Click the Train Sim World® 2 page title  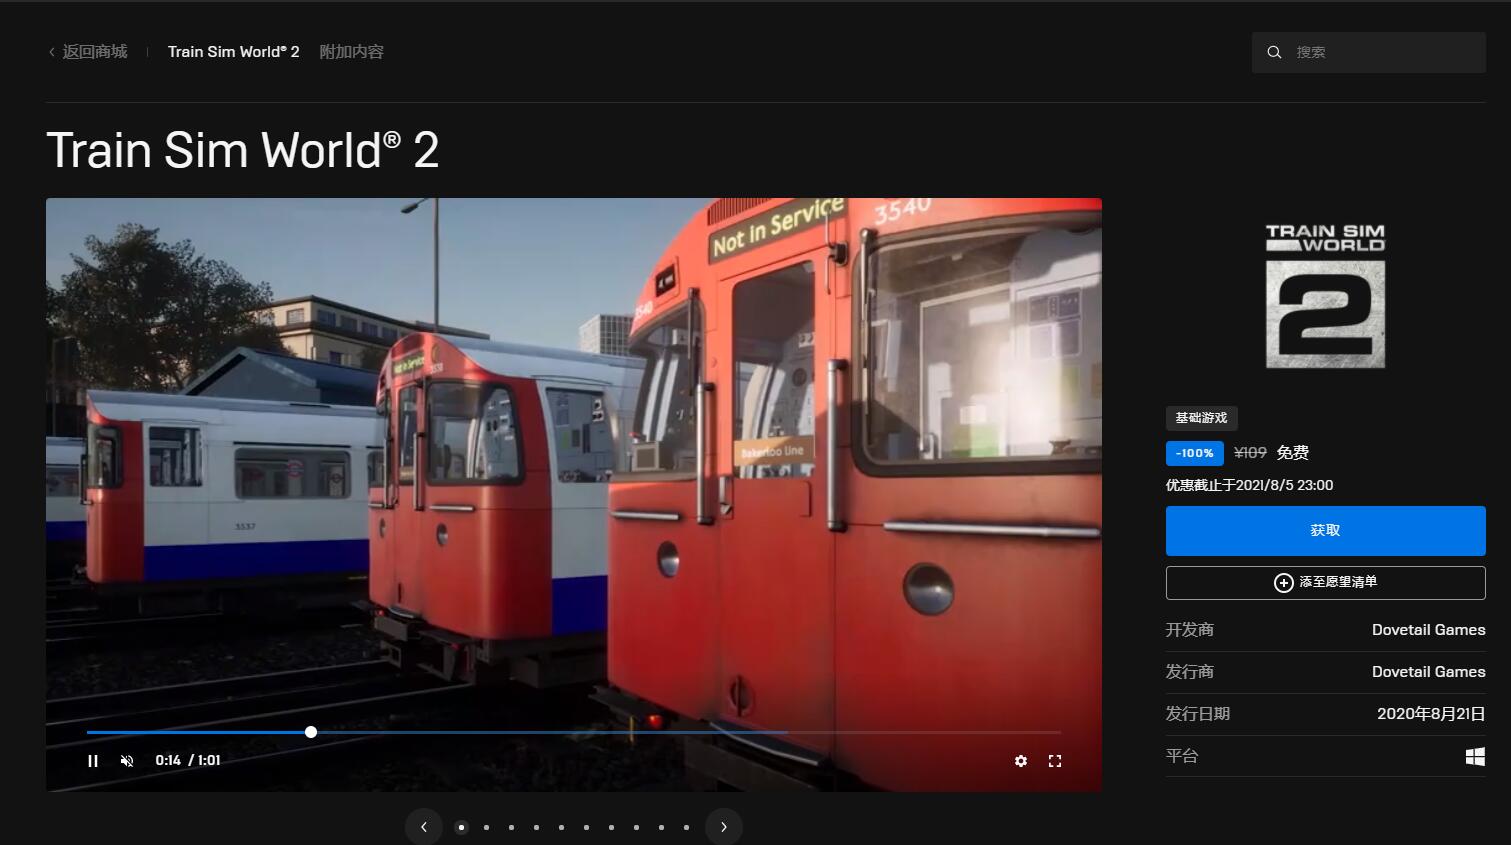point(243,151)
